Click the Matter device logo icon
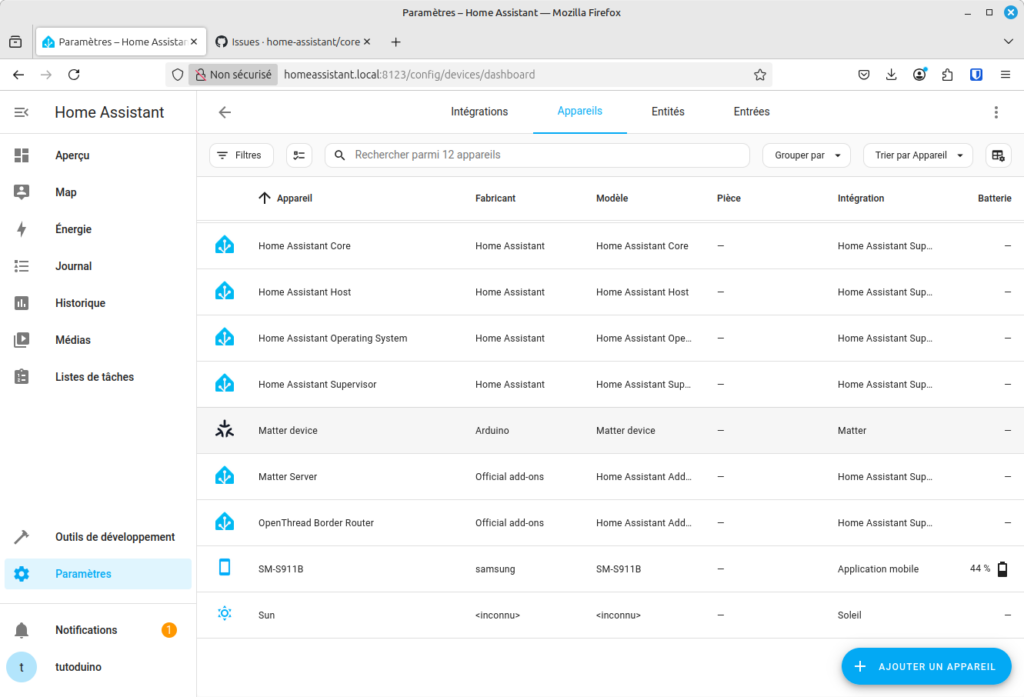Screen dimensions: 1024x697 click(225, 429)
